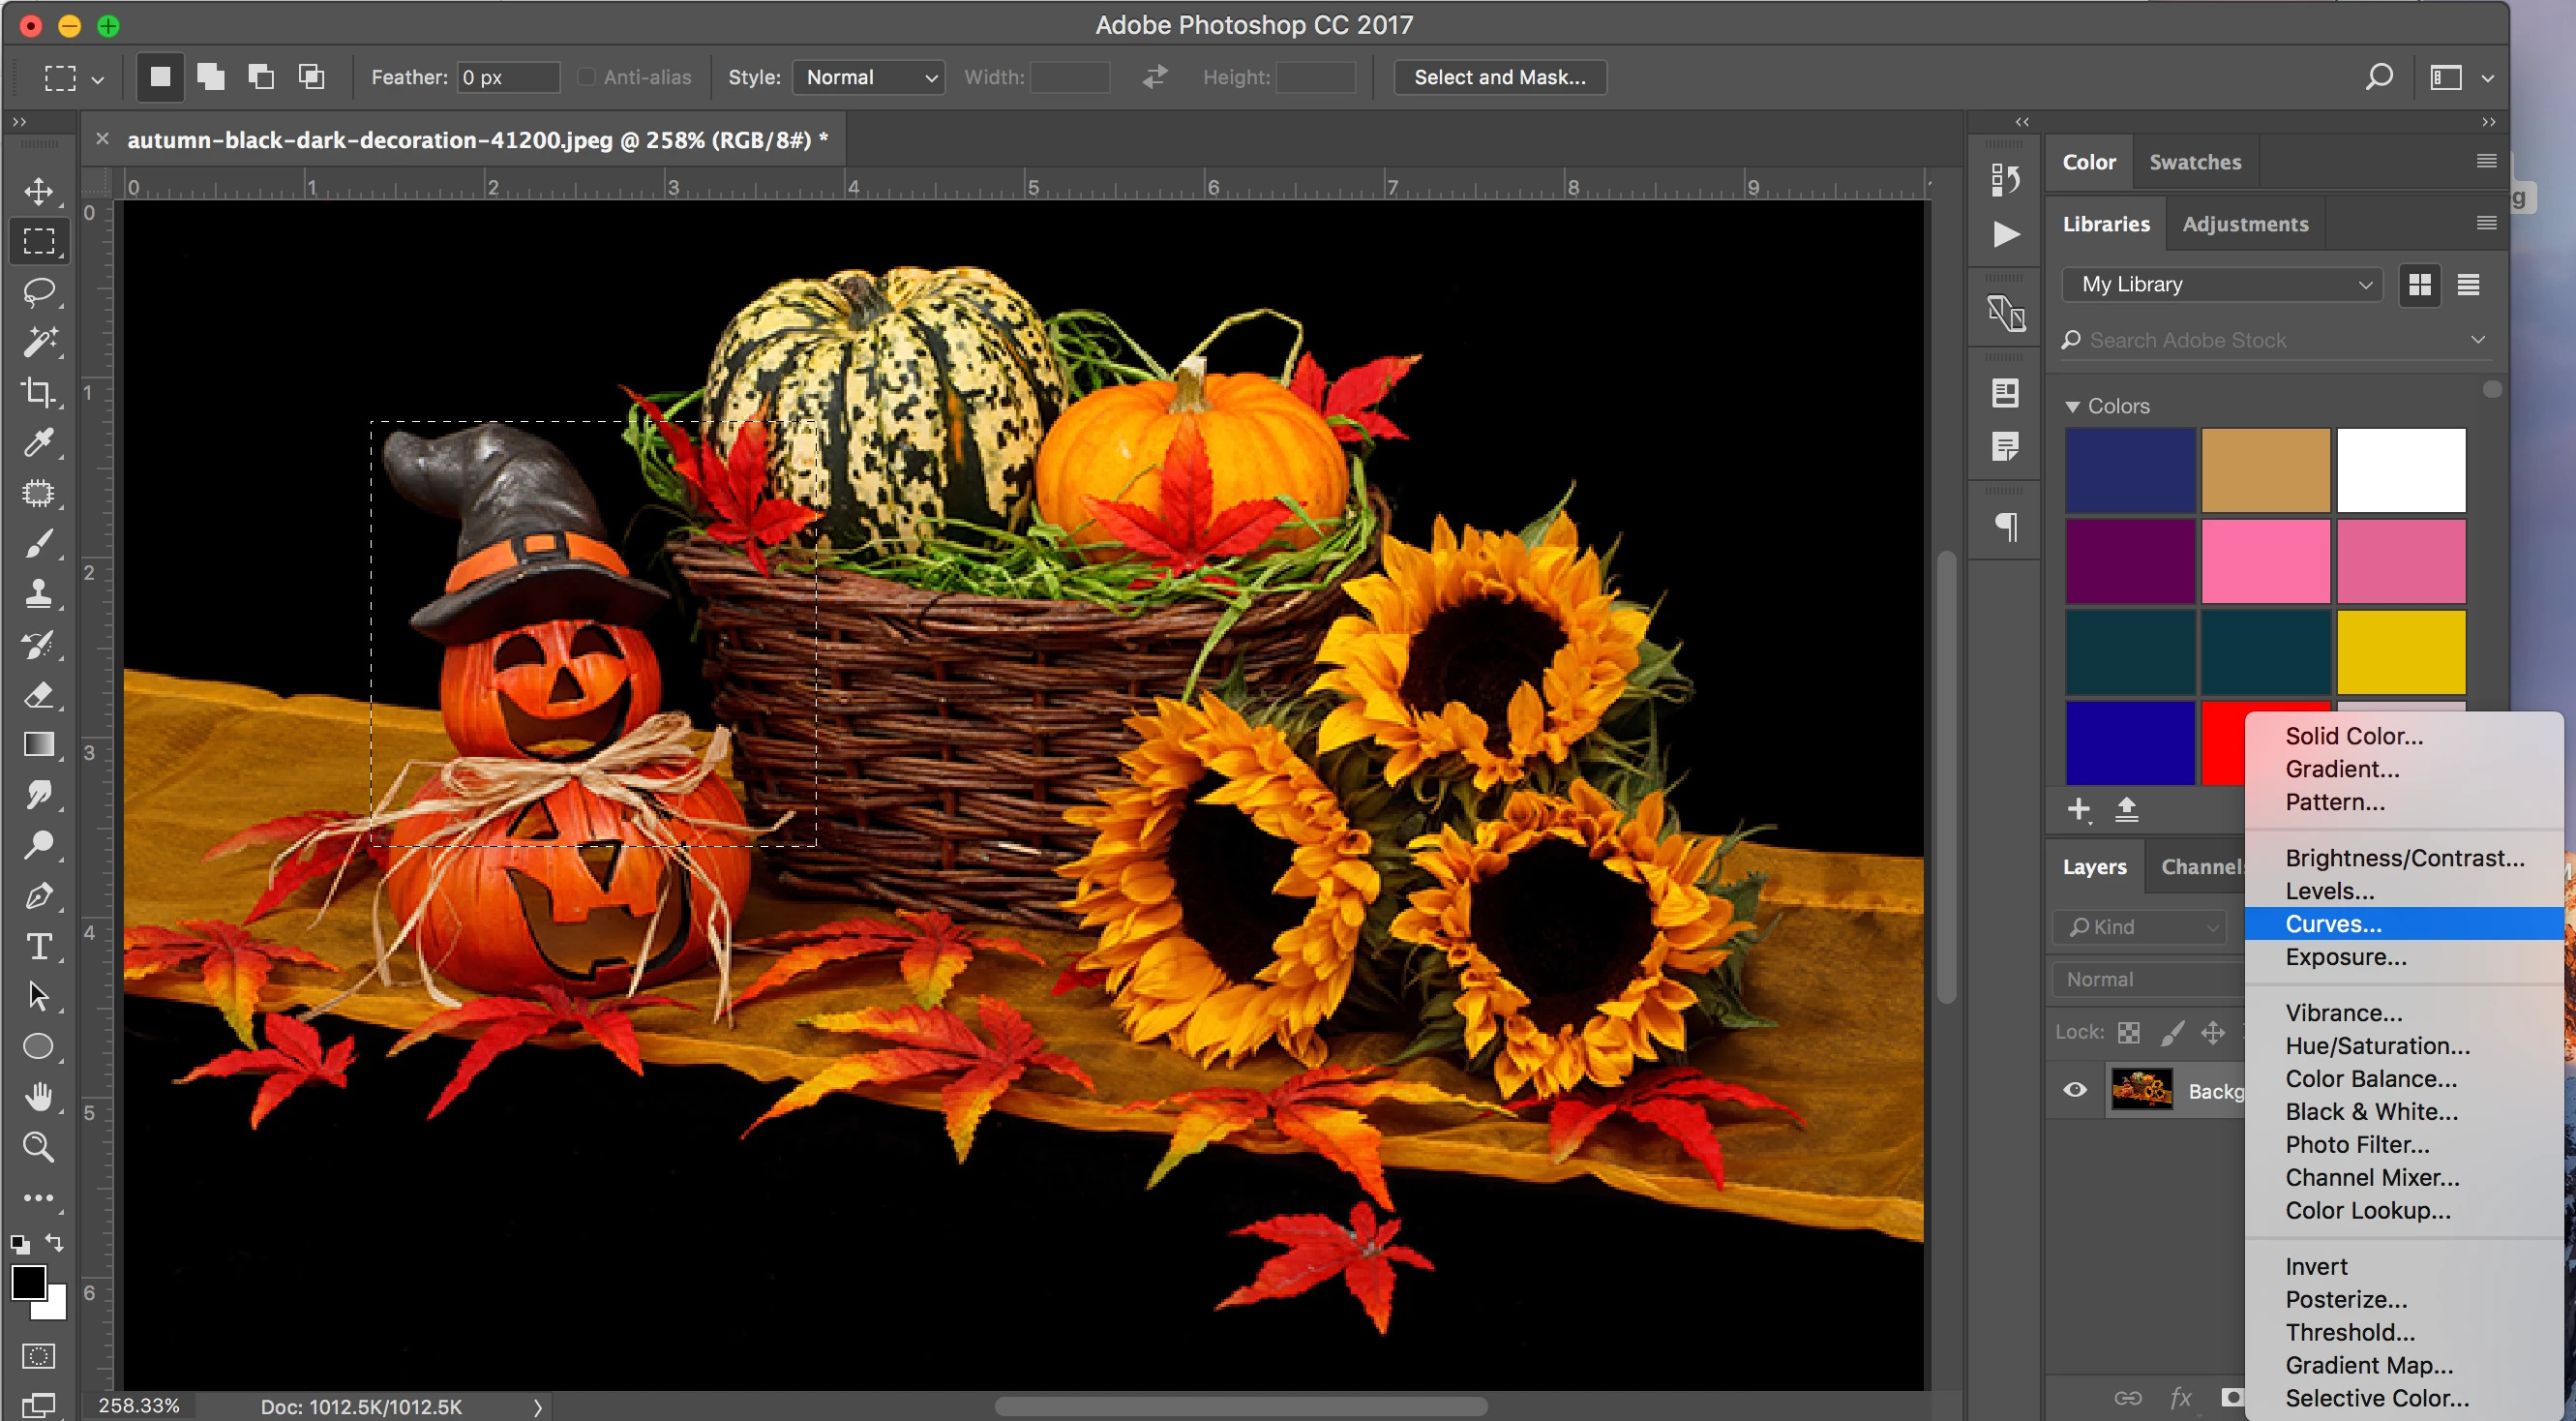Switch to the Swatches tab

2194,162
